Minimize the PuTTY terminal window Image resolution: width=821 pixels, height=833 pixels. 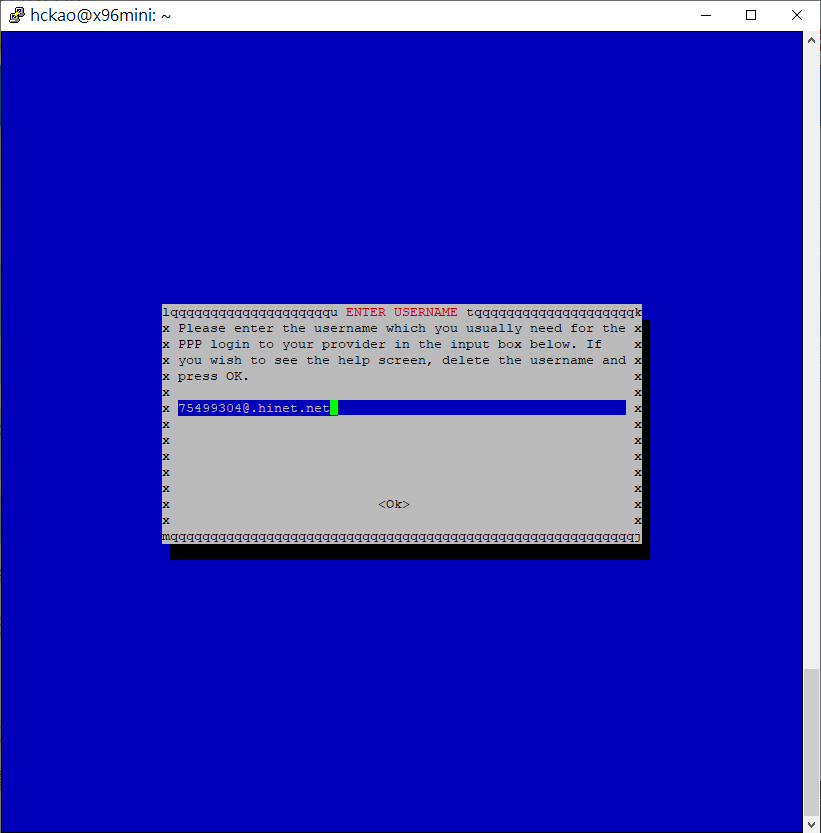pyautogui.click(x=704, y=15)
